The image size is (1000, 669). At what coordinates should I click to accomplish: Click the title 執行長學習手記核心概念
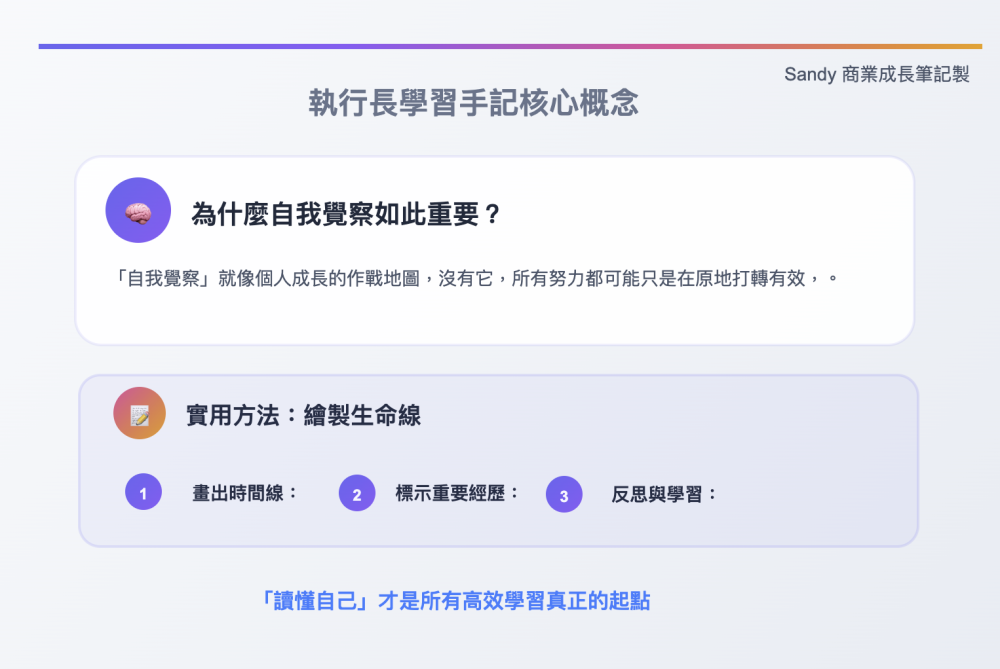[x=474, y=103]
